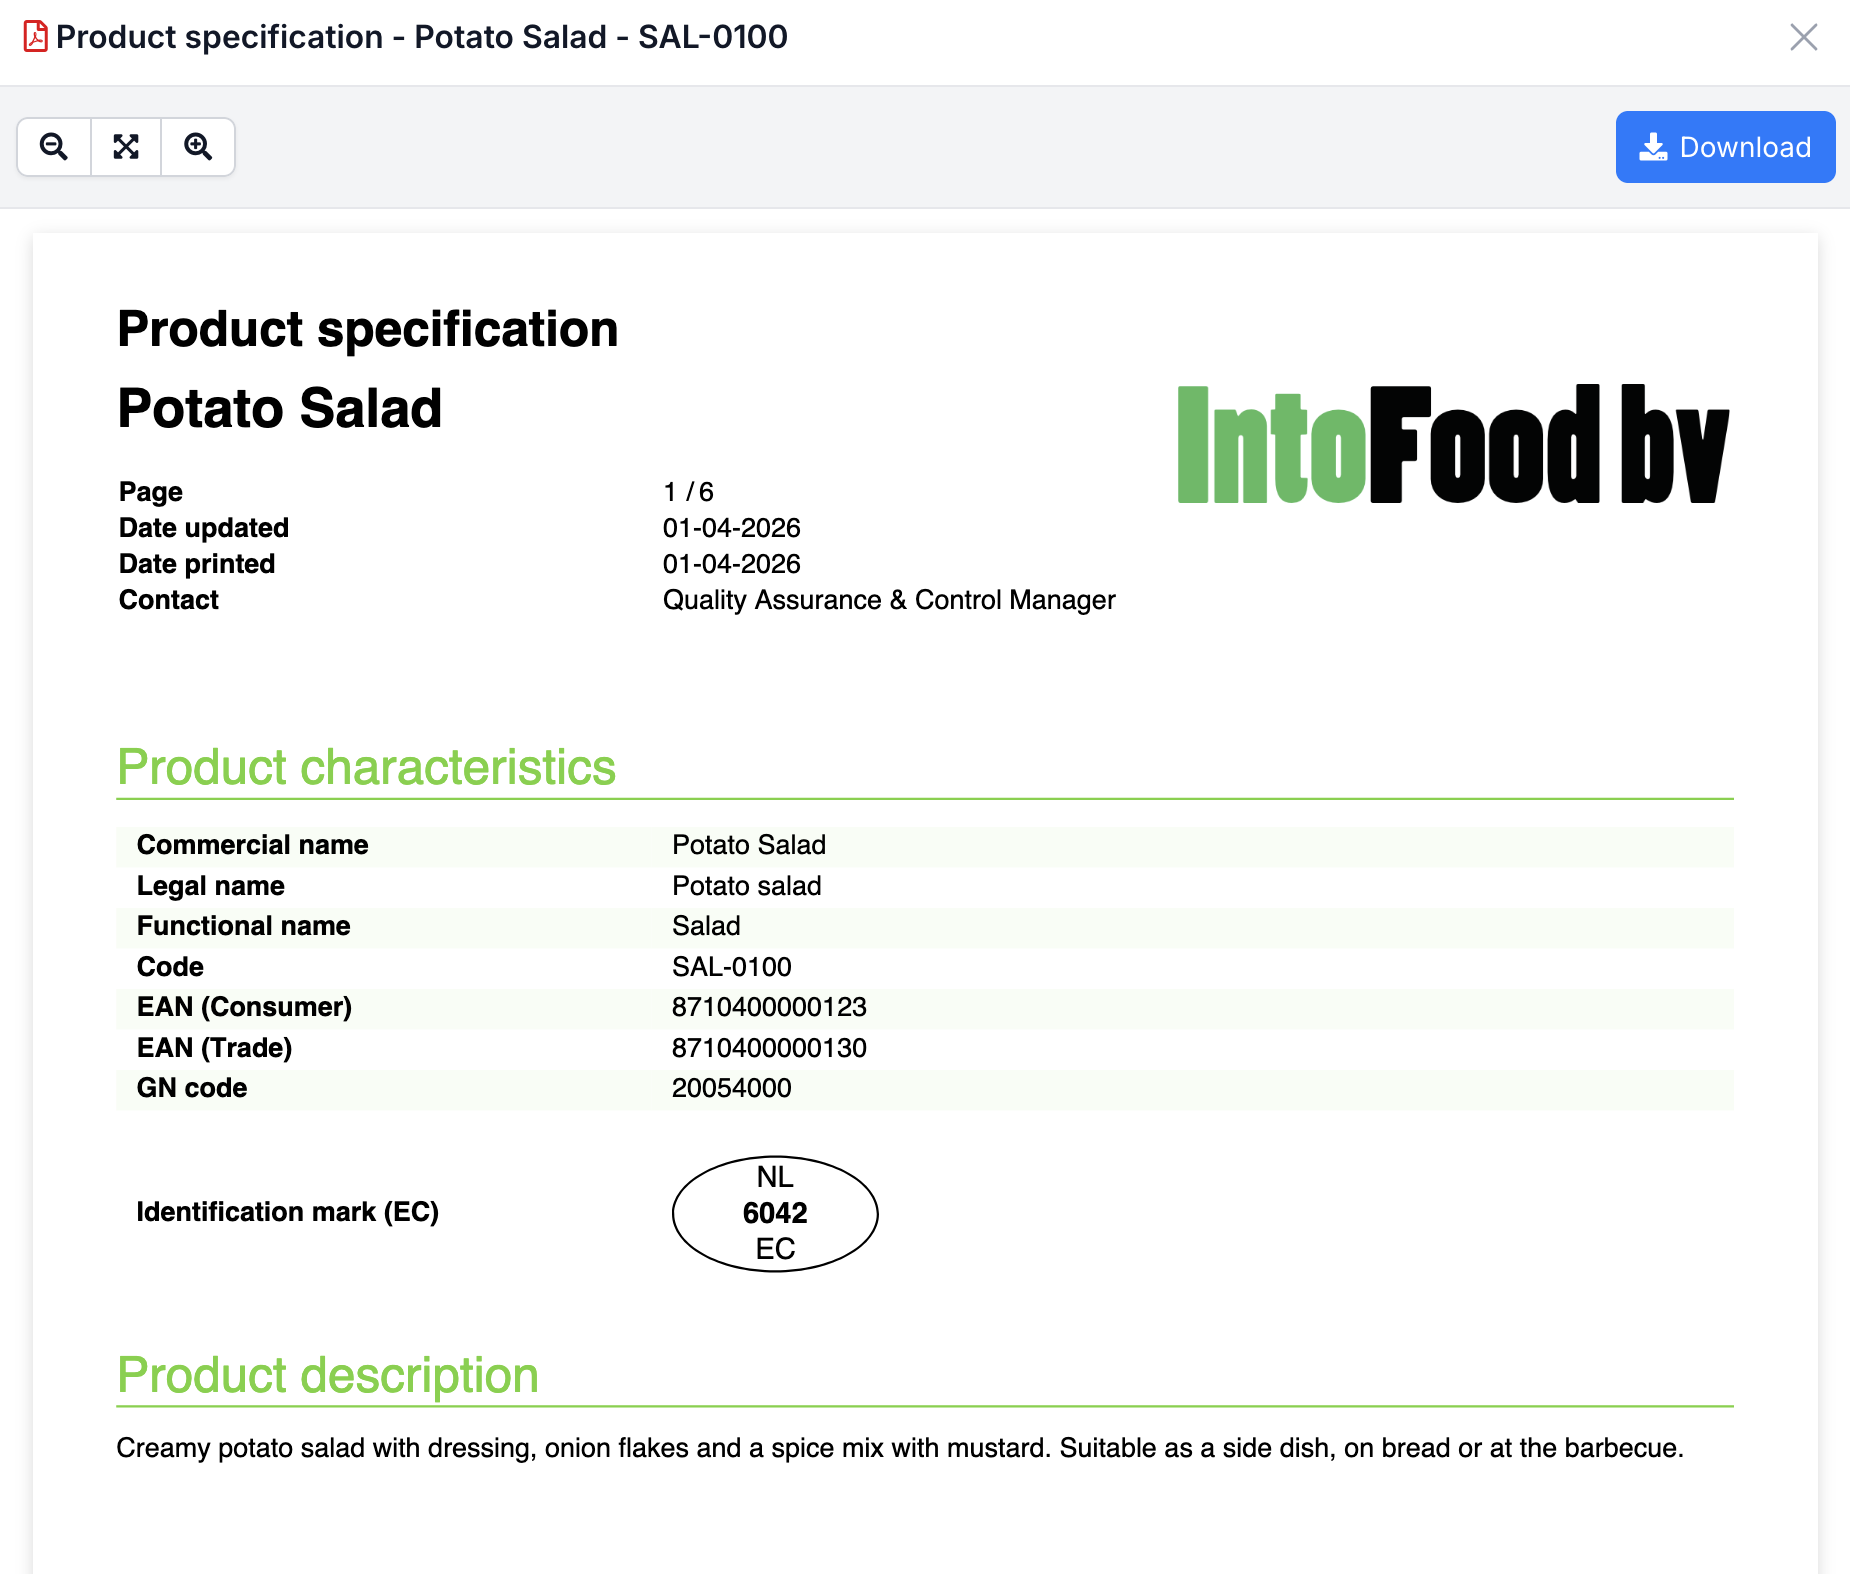Click the Date updated value 01-04-2026
Screen dimensions: 1850x1574
(732, 527)
